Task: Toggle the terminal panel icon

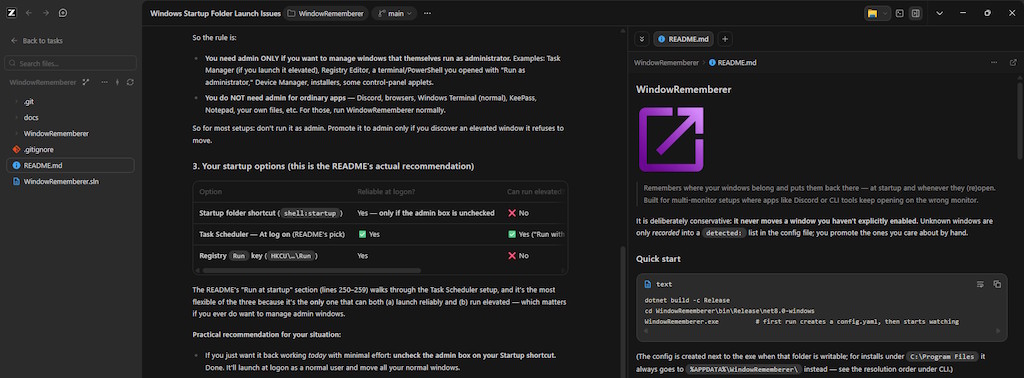Action: 899,13
